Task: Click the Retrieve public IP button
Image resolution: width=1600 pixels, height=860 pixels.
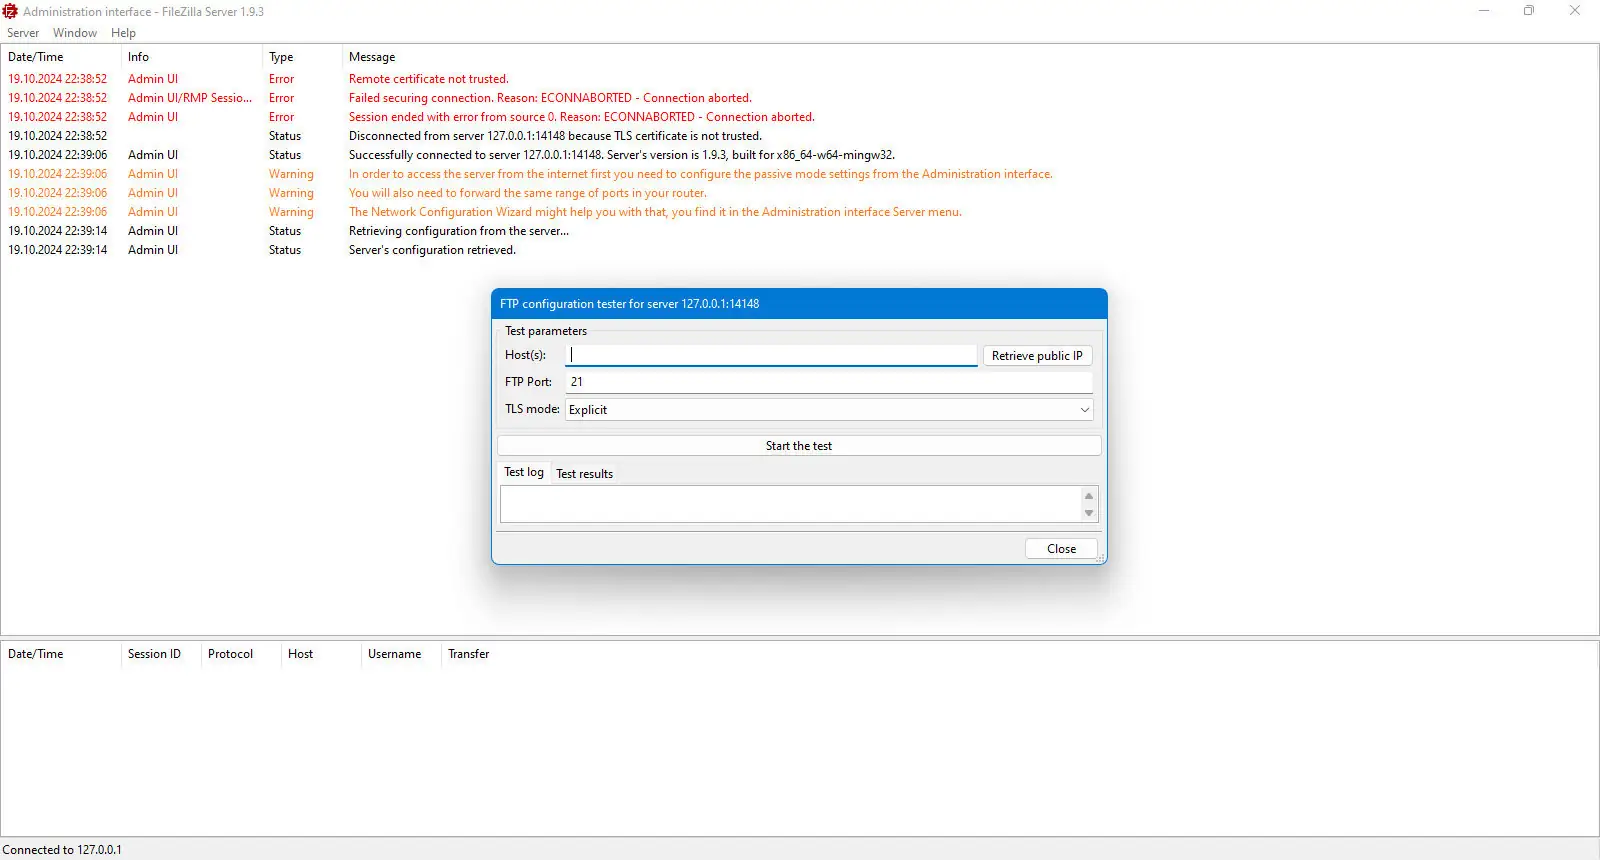Action: point(1037,356)
